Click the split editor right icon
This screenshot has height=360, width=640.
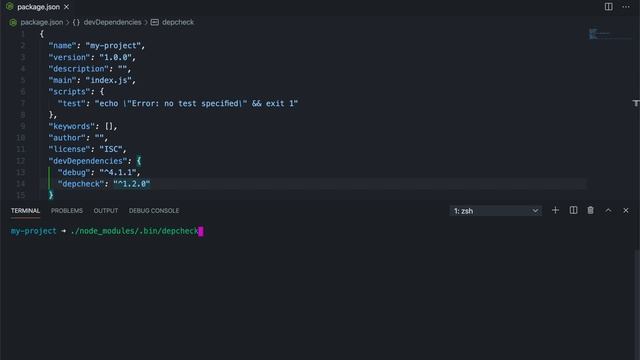pos(608,7)
